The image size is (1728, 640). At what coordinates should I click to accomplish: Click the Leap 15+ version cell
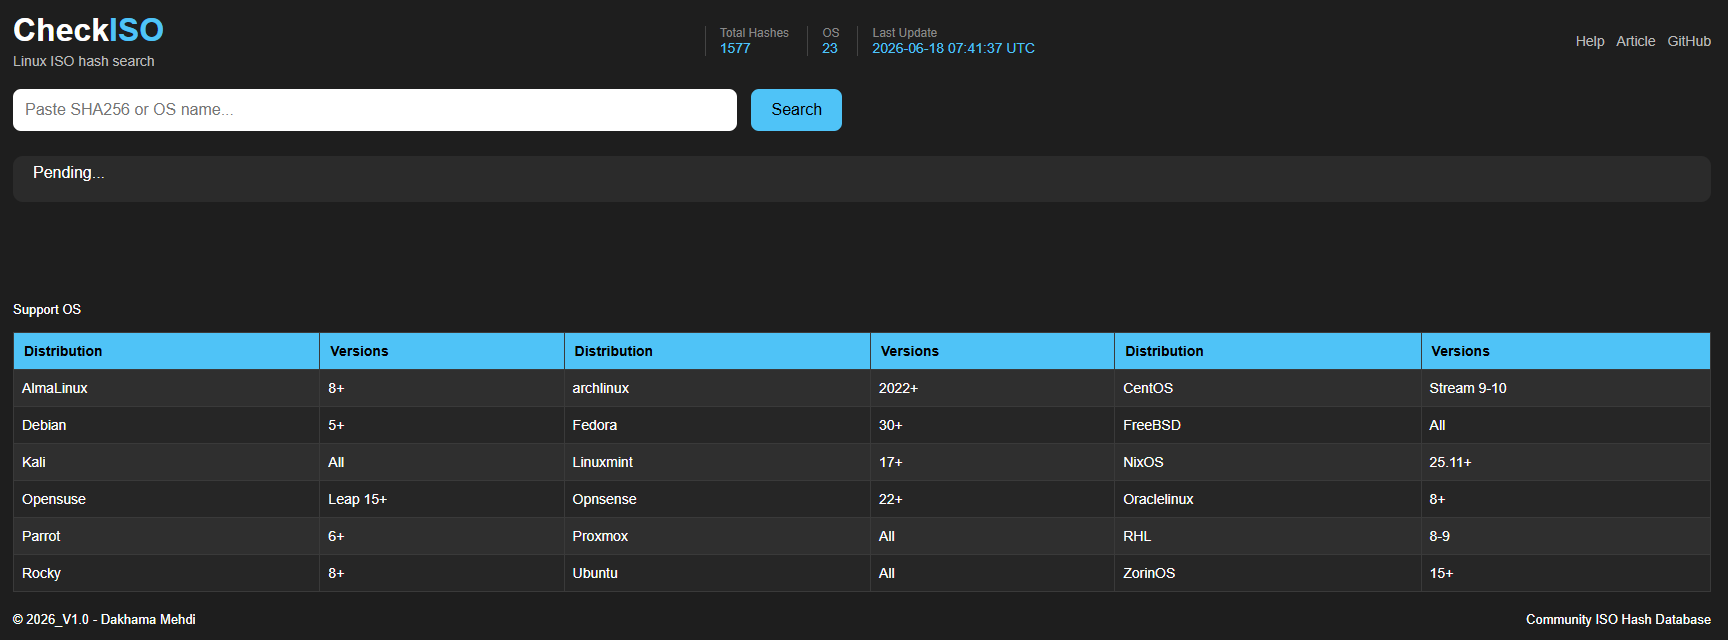(x=442, y=499)
